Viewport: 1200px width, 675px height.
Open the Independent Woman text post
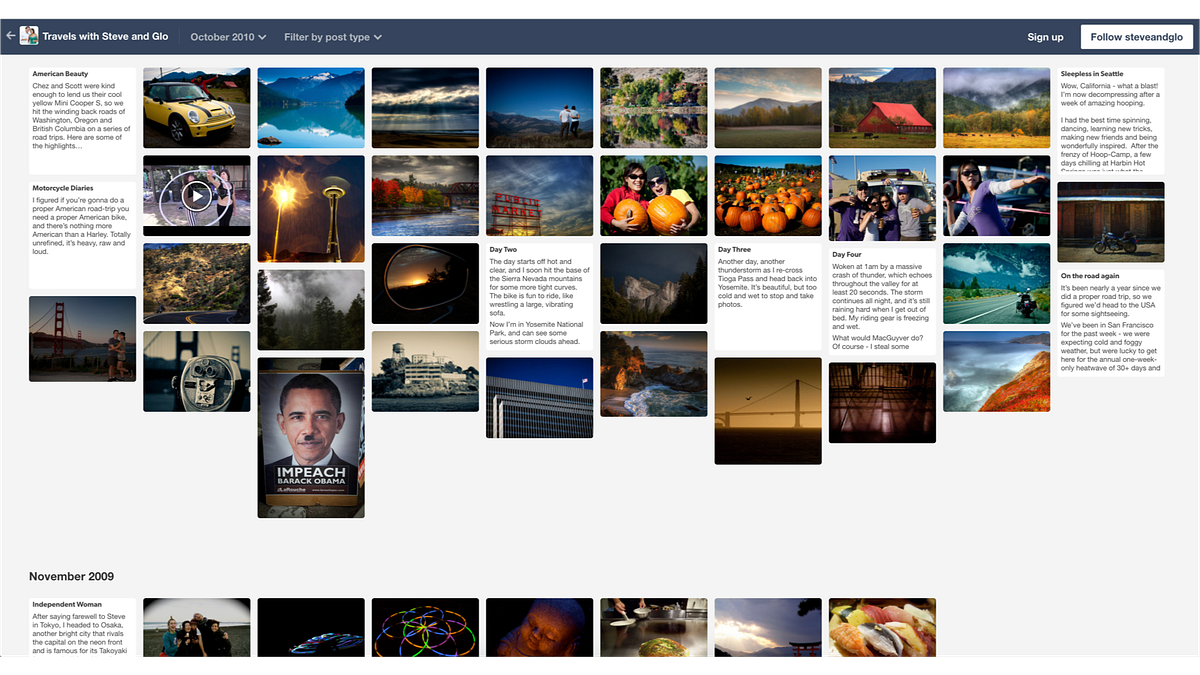[x=82, y=627]
